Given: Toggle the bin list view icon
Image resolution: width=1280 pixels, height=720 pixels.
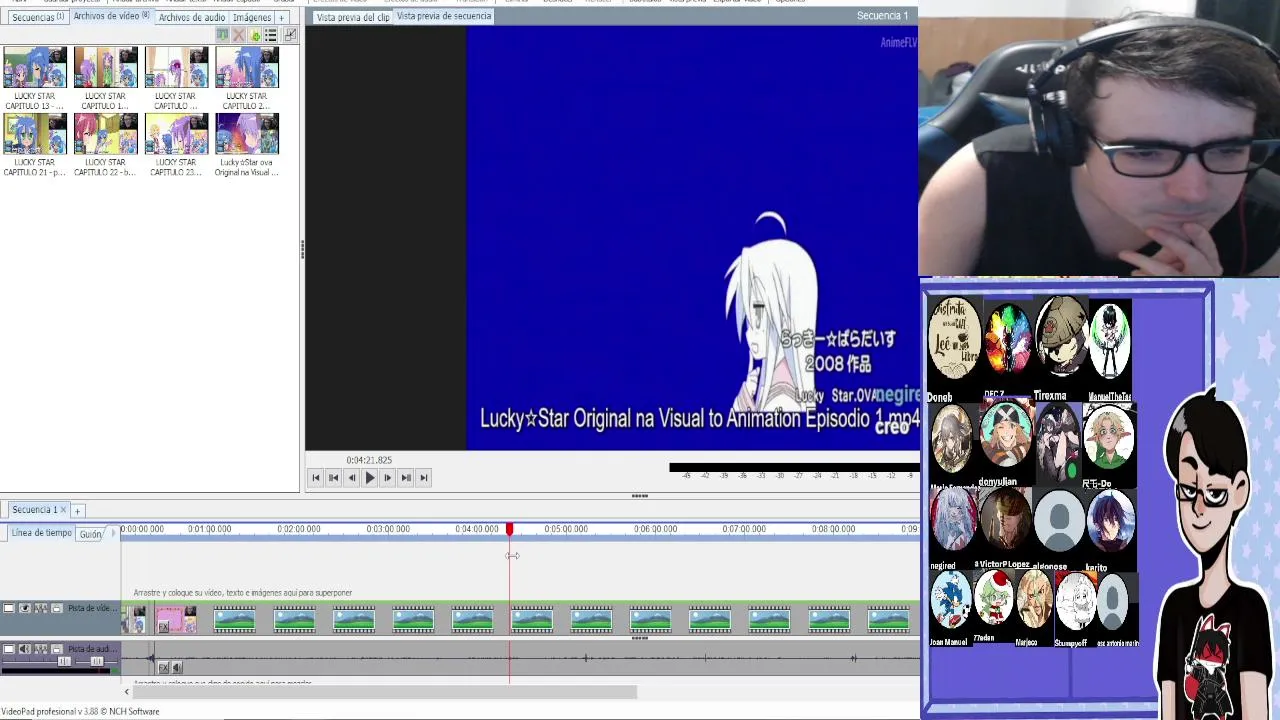Looking at the screenshot, I should [270, 35].
